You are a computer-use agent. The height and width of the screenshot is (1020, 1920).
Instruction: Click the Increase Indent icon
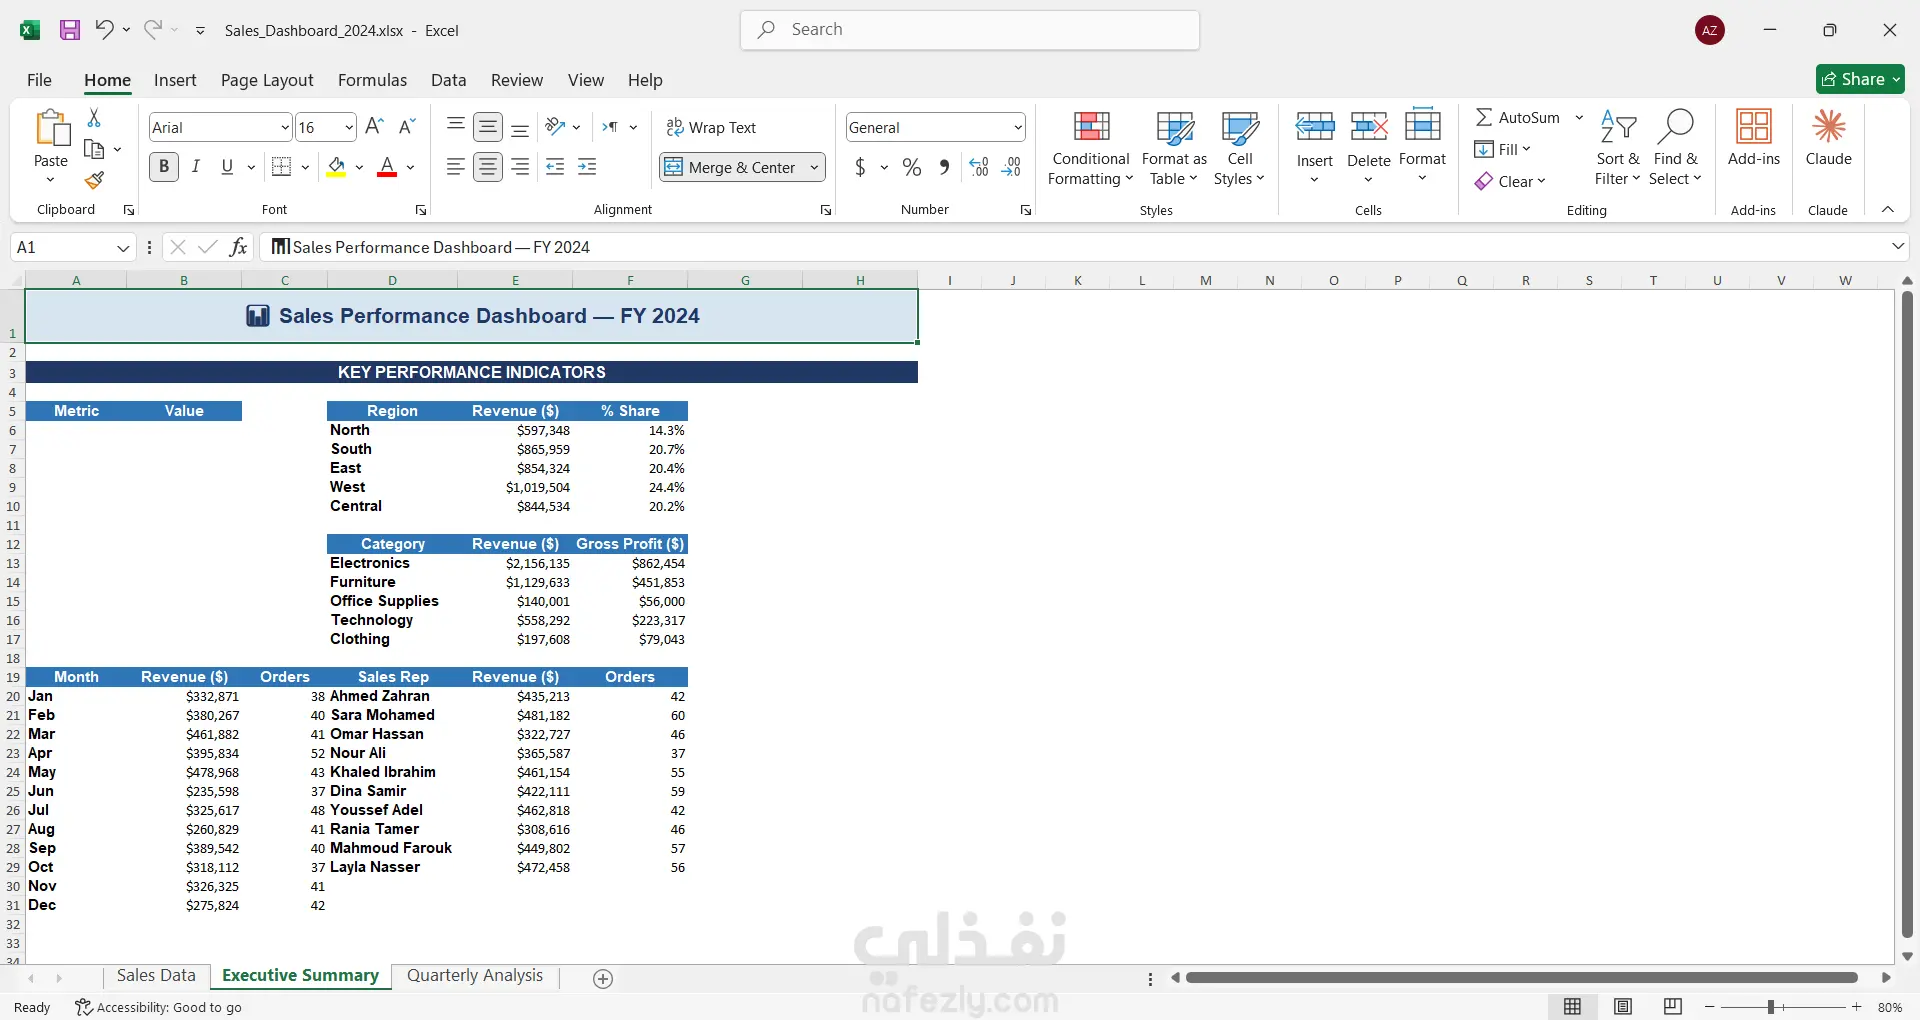[587, 167]
